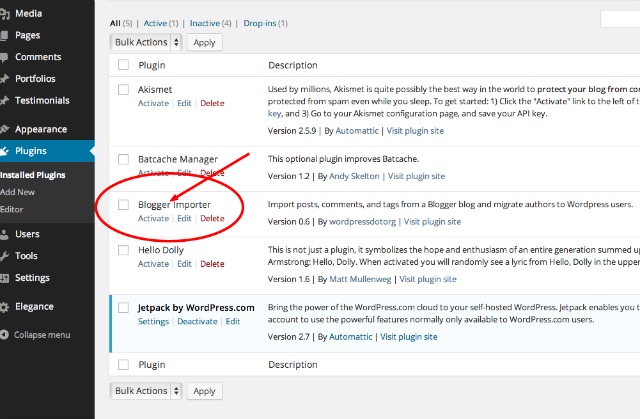The image size is (640, 419).
Task: Activate the Akismet plugin
Action: pos(153,103)
